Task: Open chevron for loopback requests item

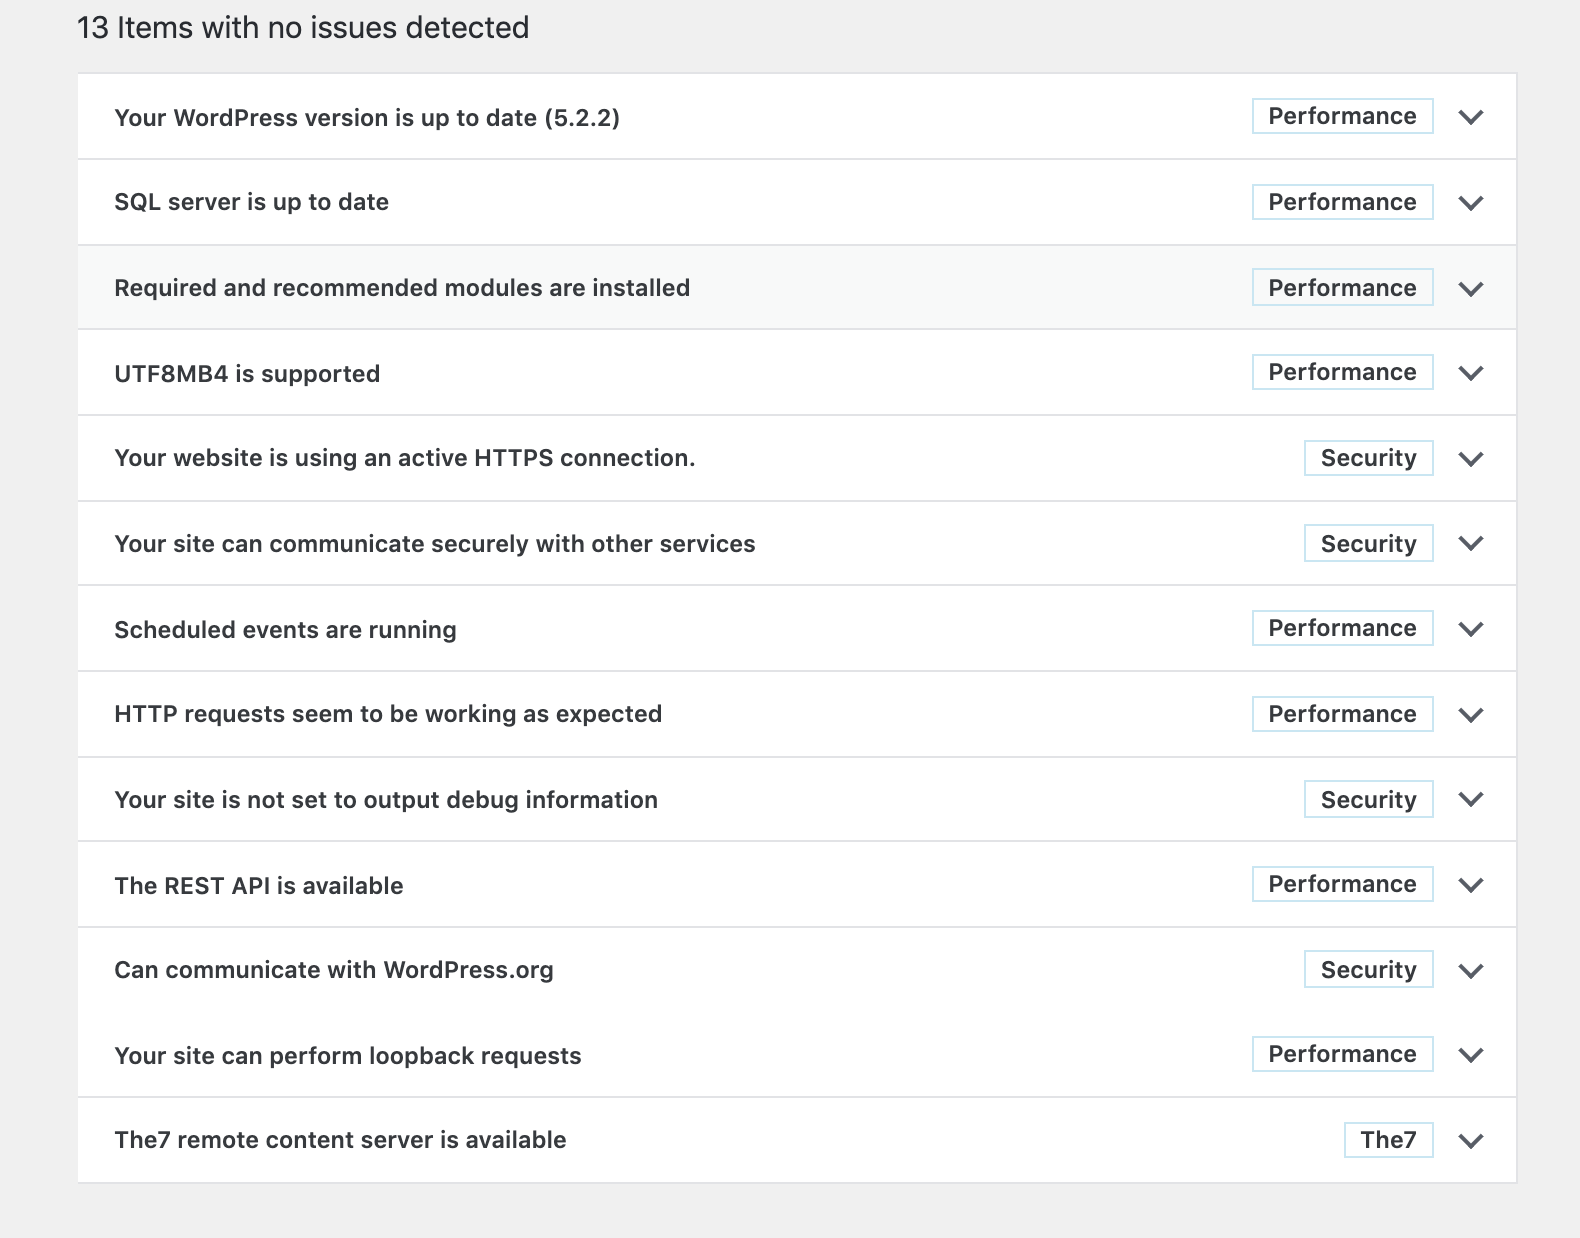Action: pyautogui.click(x=1470, y=1055)
